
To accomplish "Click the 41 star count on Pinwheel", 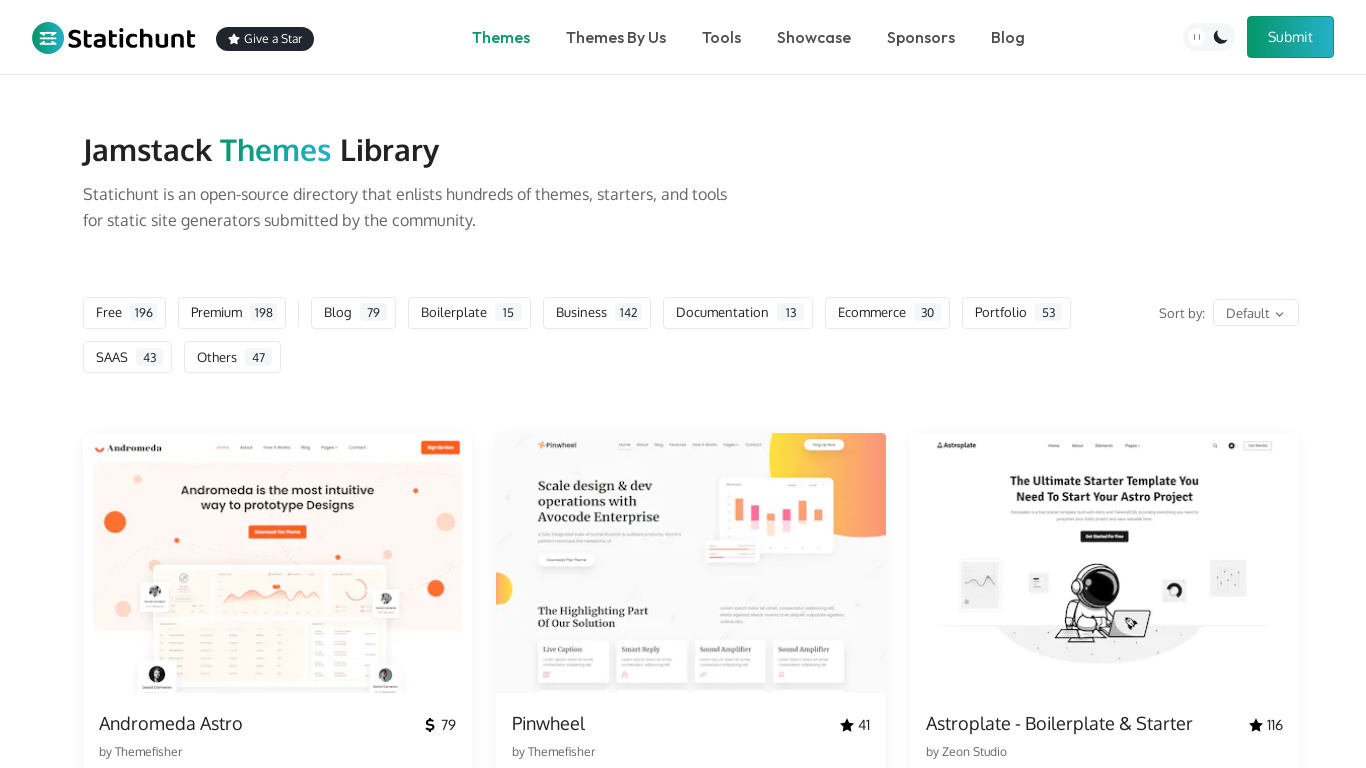I will click(x=864, y=725).
